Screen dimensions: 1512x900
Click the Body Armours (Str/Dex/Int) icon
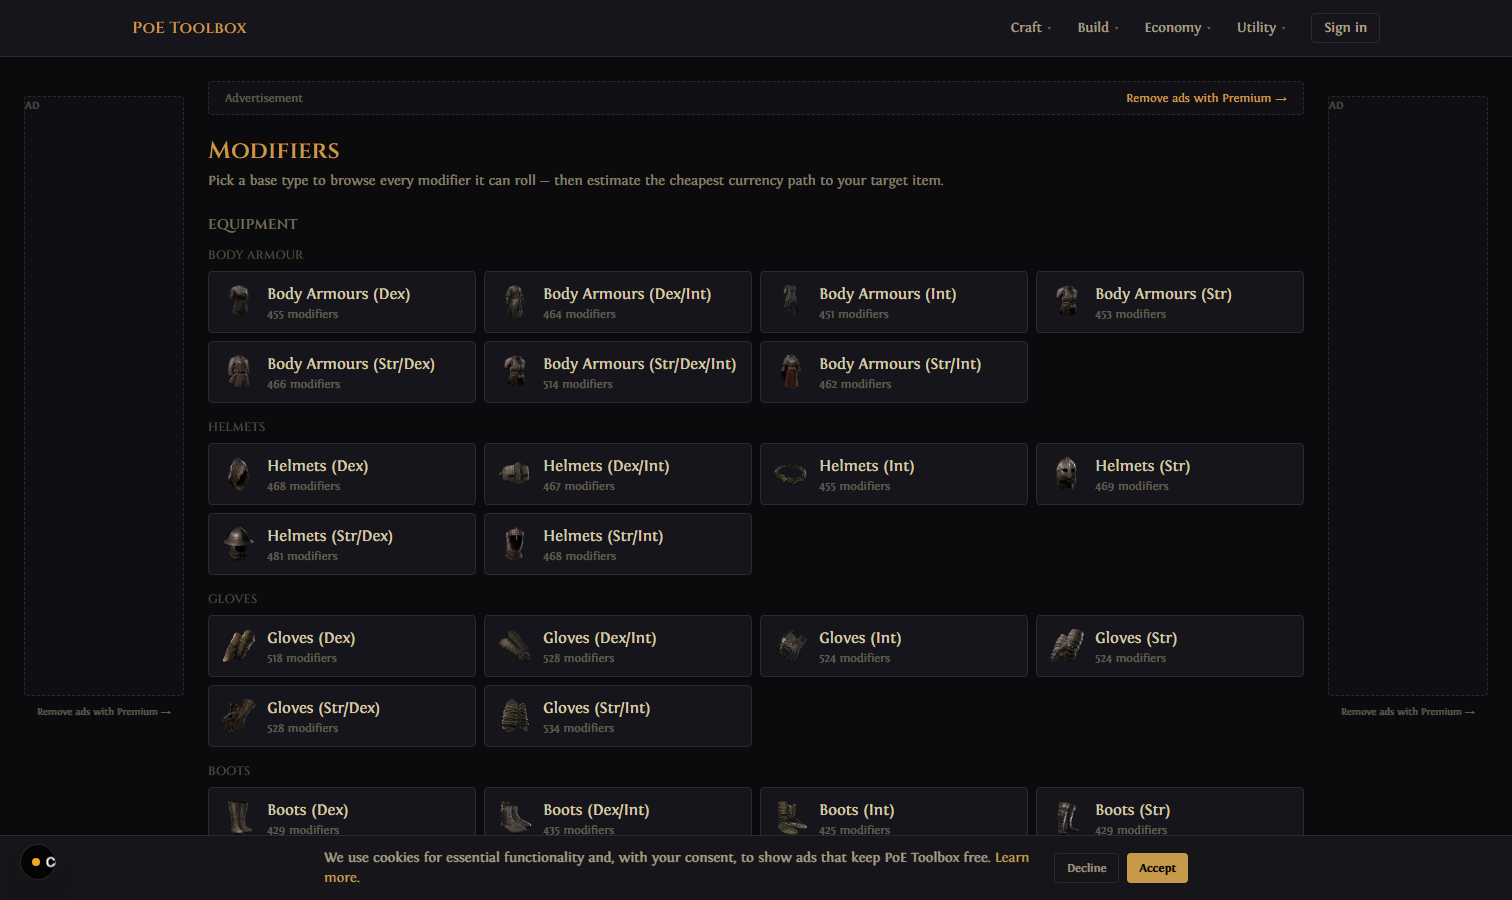click(515, 372)
